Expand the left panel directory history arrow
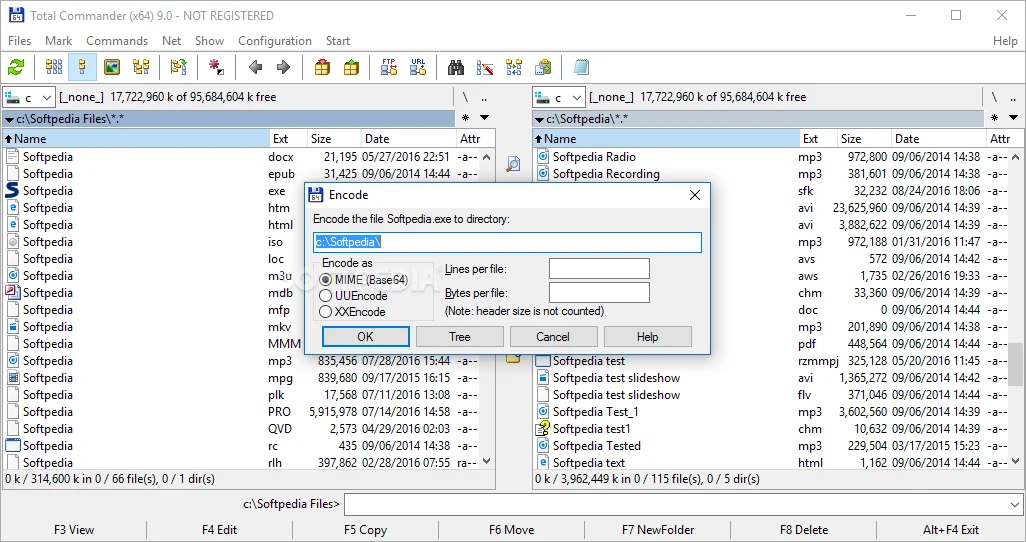 484,118
